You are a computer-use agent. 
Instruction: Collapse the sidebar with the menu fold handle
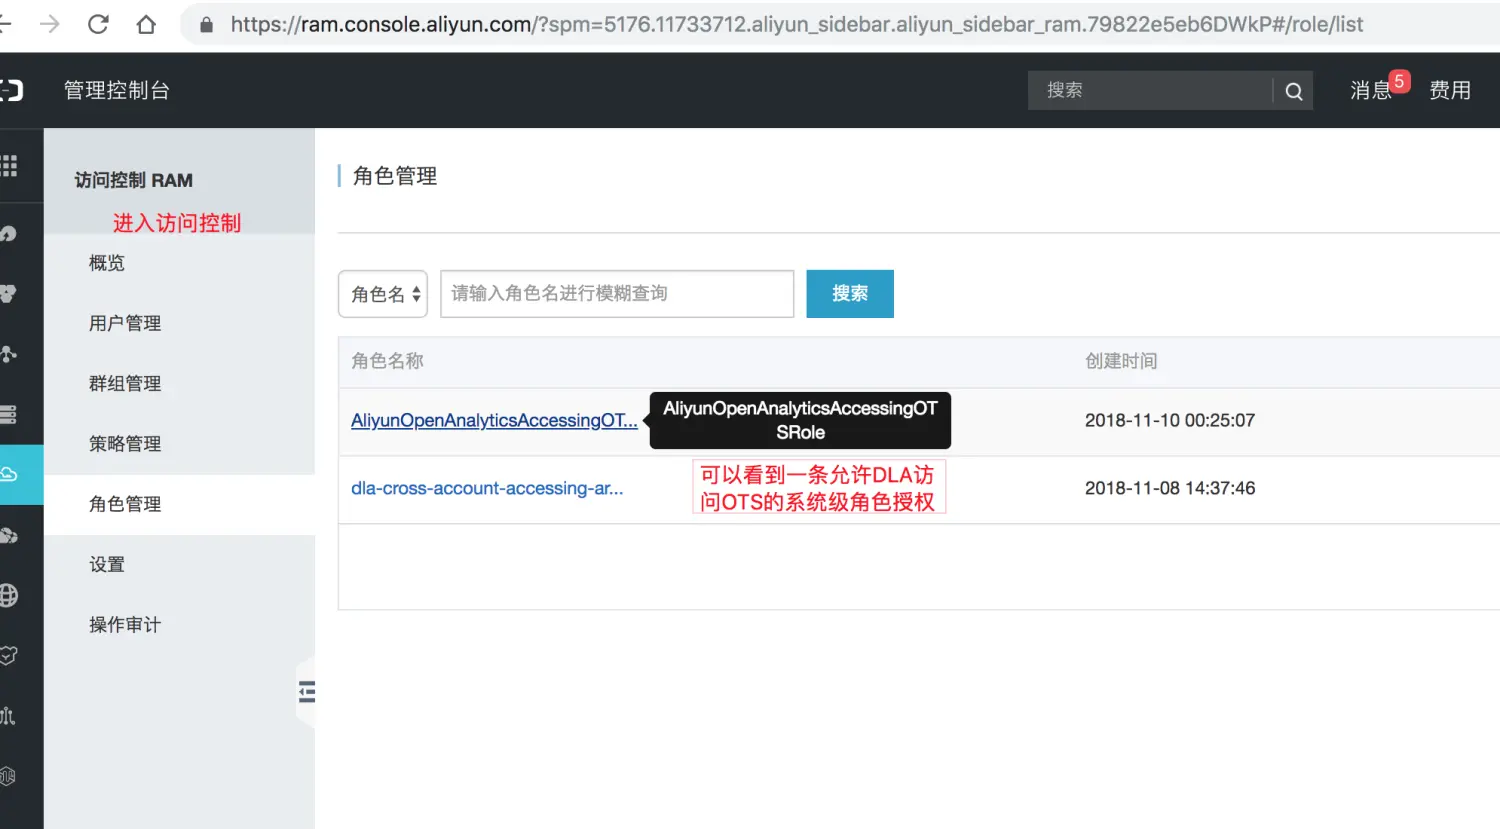pyautogui.click(x=307, y=692)
